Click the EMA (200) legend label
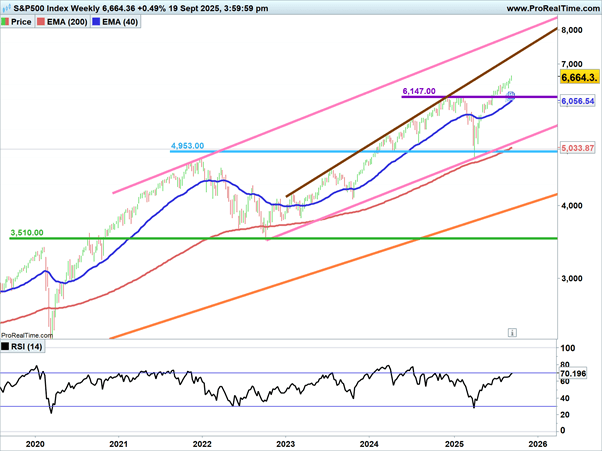Viewport: 602px width, 451px height. click(x=67, y=22)
